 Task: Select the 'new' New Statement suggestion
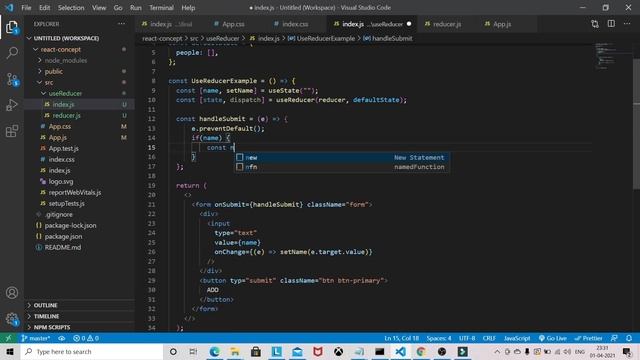tap(342, 158)
